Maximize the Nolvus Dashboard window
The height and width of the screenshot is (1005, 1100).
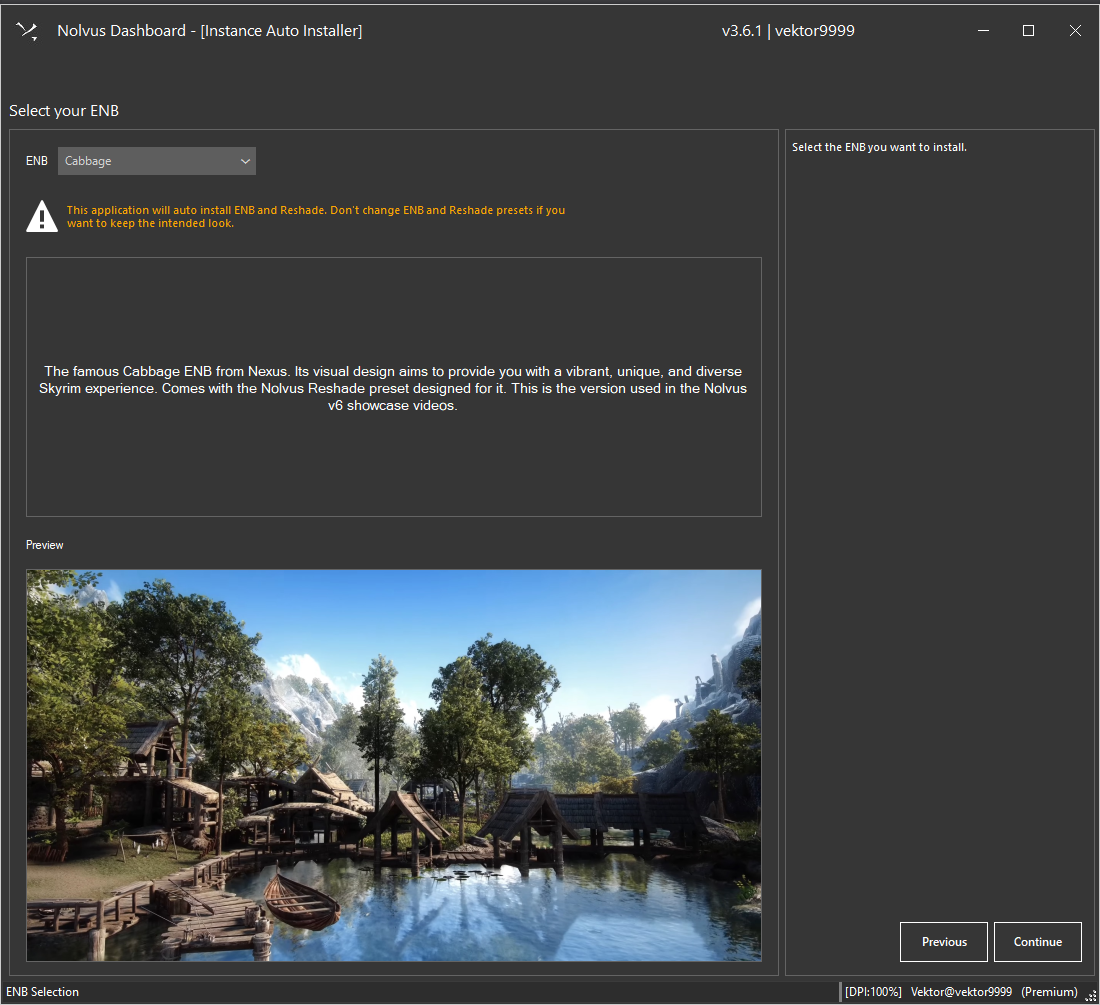[x=1028, y=31]
